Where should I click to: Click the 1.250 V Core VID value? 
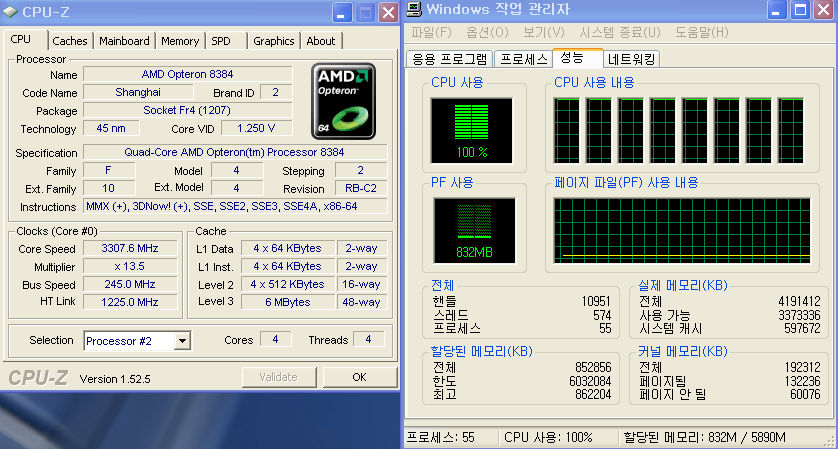point(257,128)
